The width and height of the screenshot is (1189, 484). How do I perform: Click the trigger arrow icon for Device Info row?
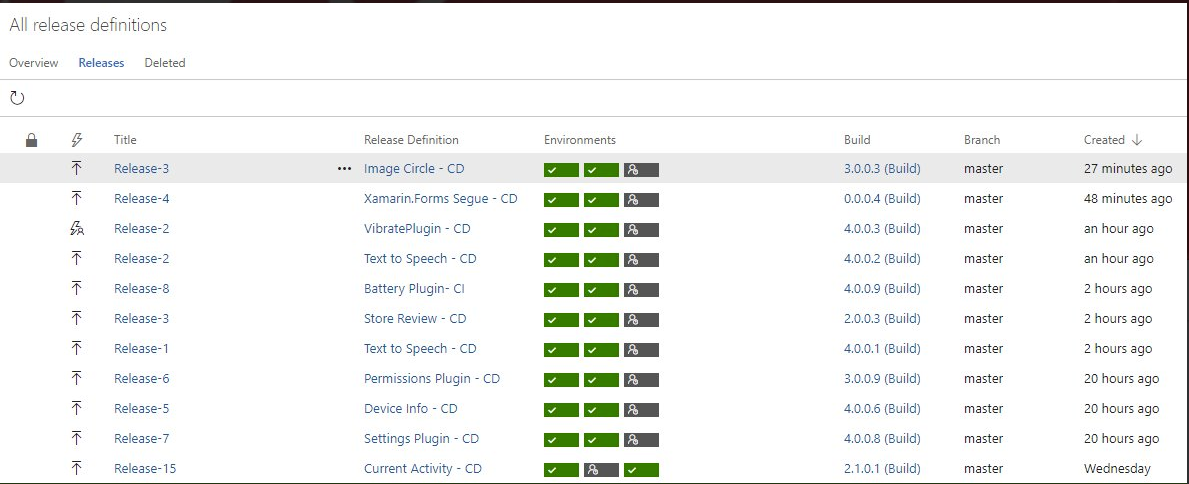tap(76, 408)
